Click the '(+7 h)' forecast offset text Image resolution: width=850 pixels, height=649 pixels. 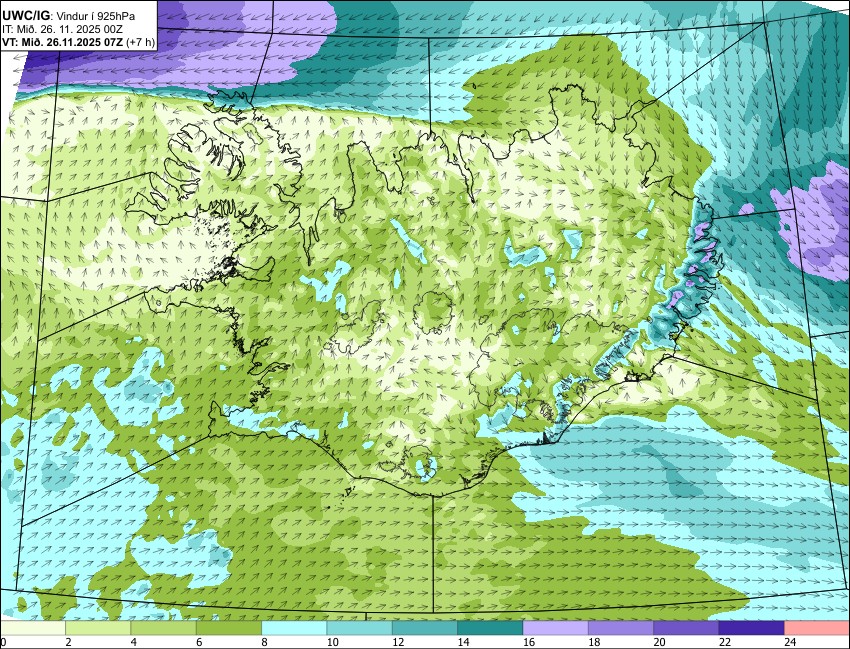pos(140,42)
